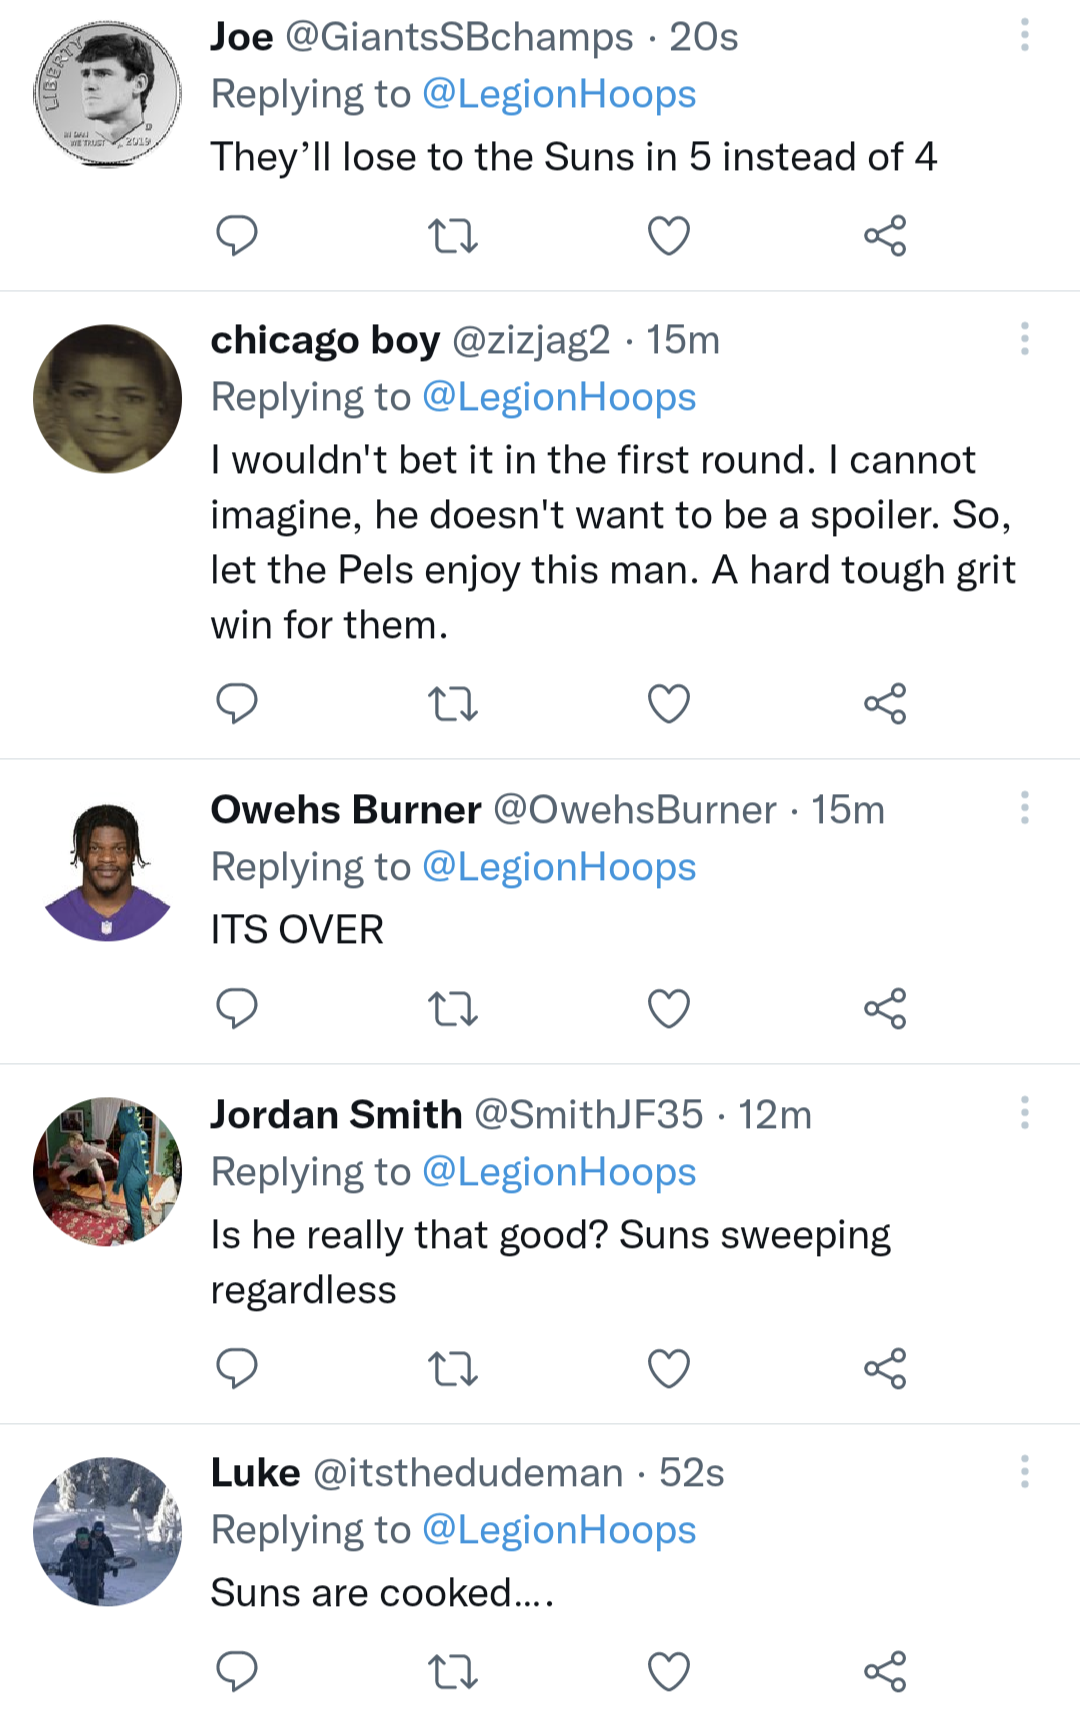
Task: Share Jordan Smith's tweet
Action: [x=885, y=1368]
